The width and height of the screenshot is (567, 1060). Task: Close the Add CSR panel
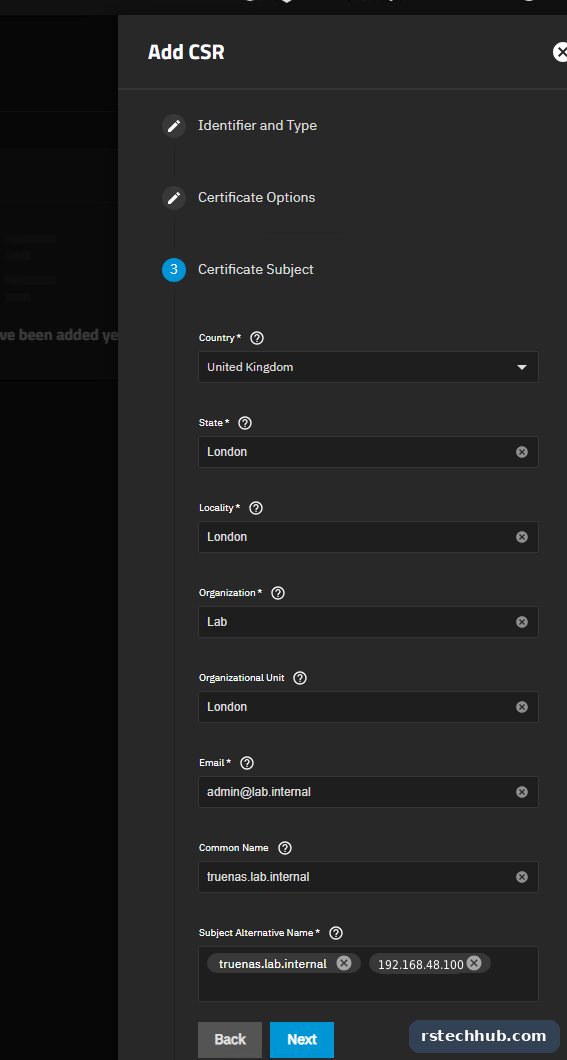[x=560, y=52]
